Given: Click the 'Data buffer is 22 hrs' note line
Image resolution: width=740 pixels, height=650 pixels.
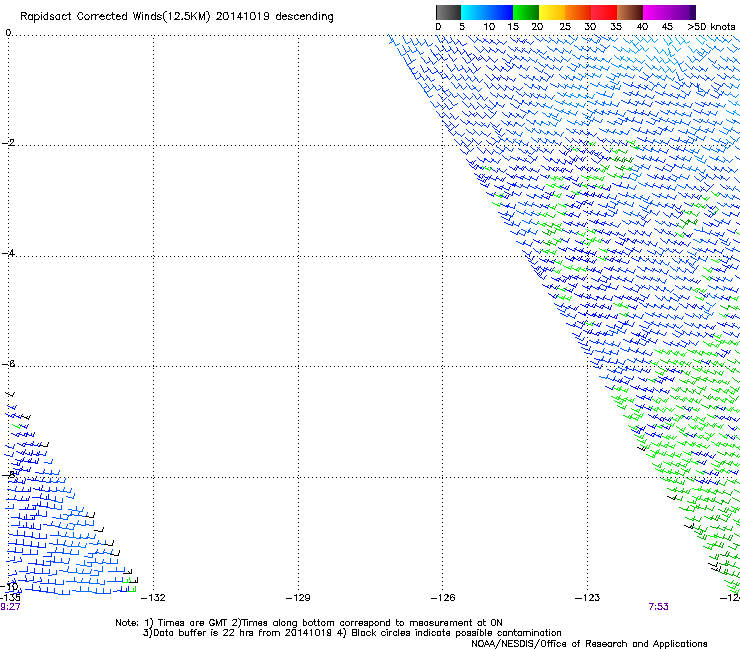Looking at the screenshot, I should (x=352, y=633).
